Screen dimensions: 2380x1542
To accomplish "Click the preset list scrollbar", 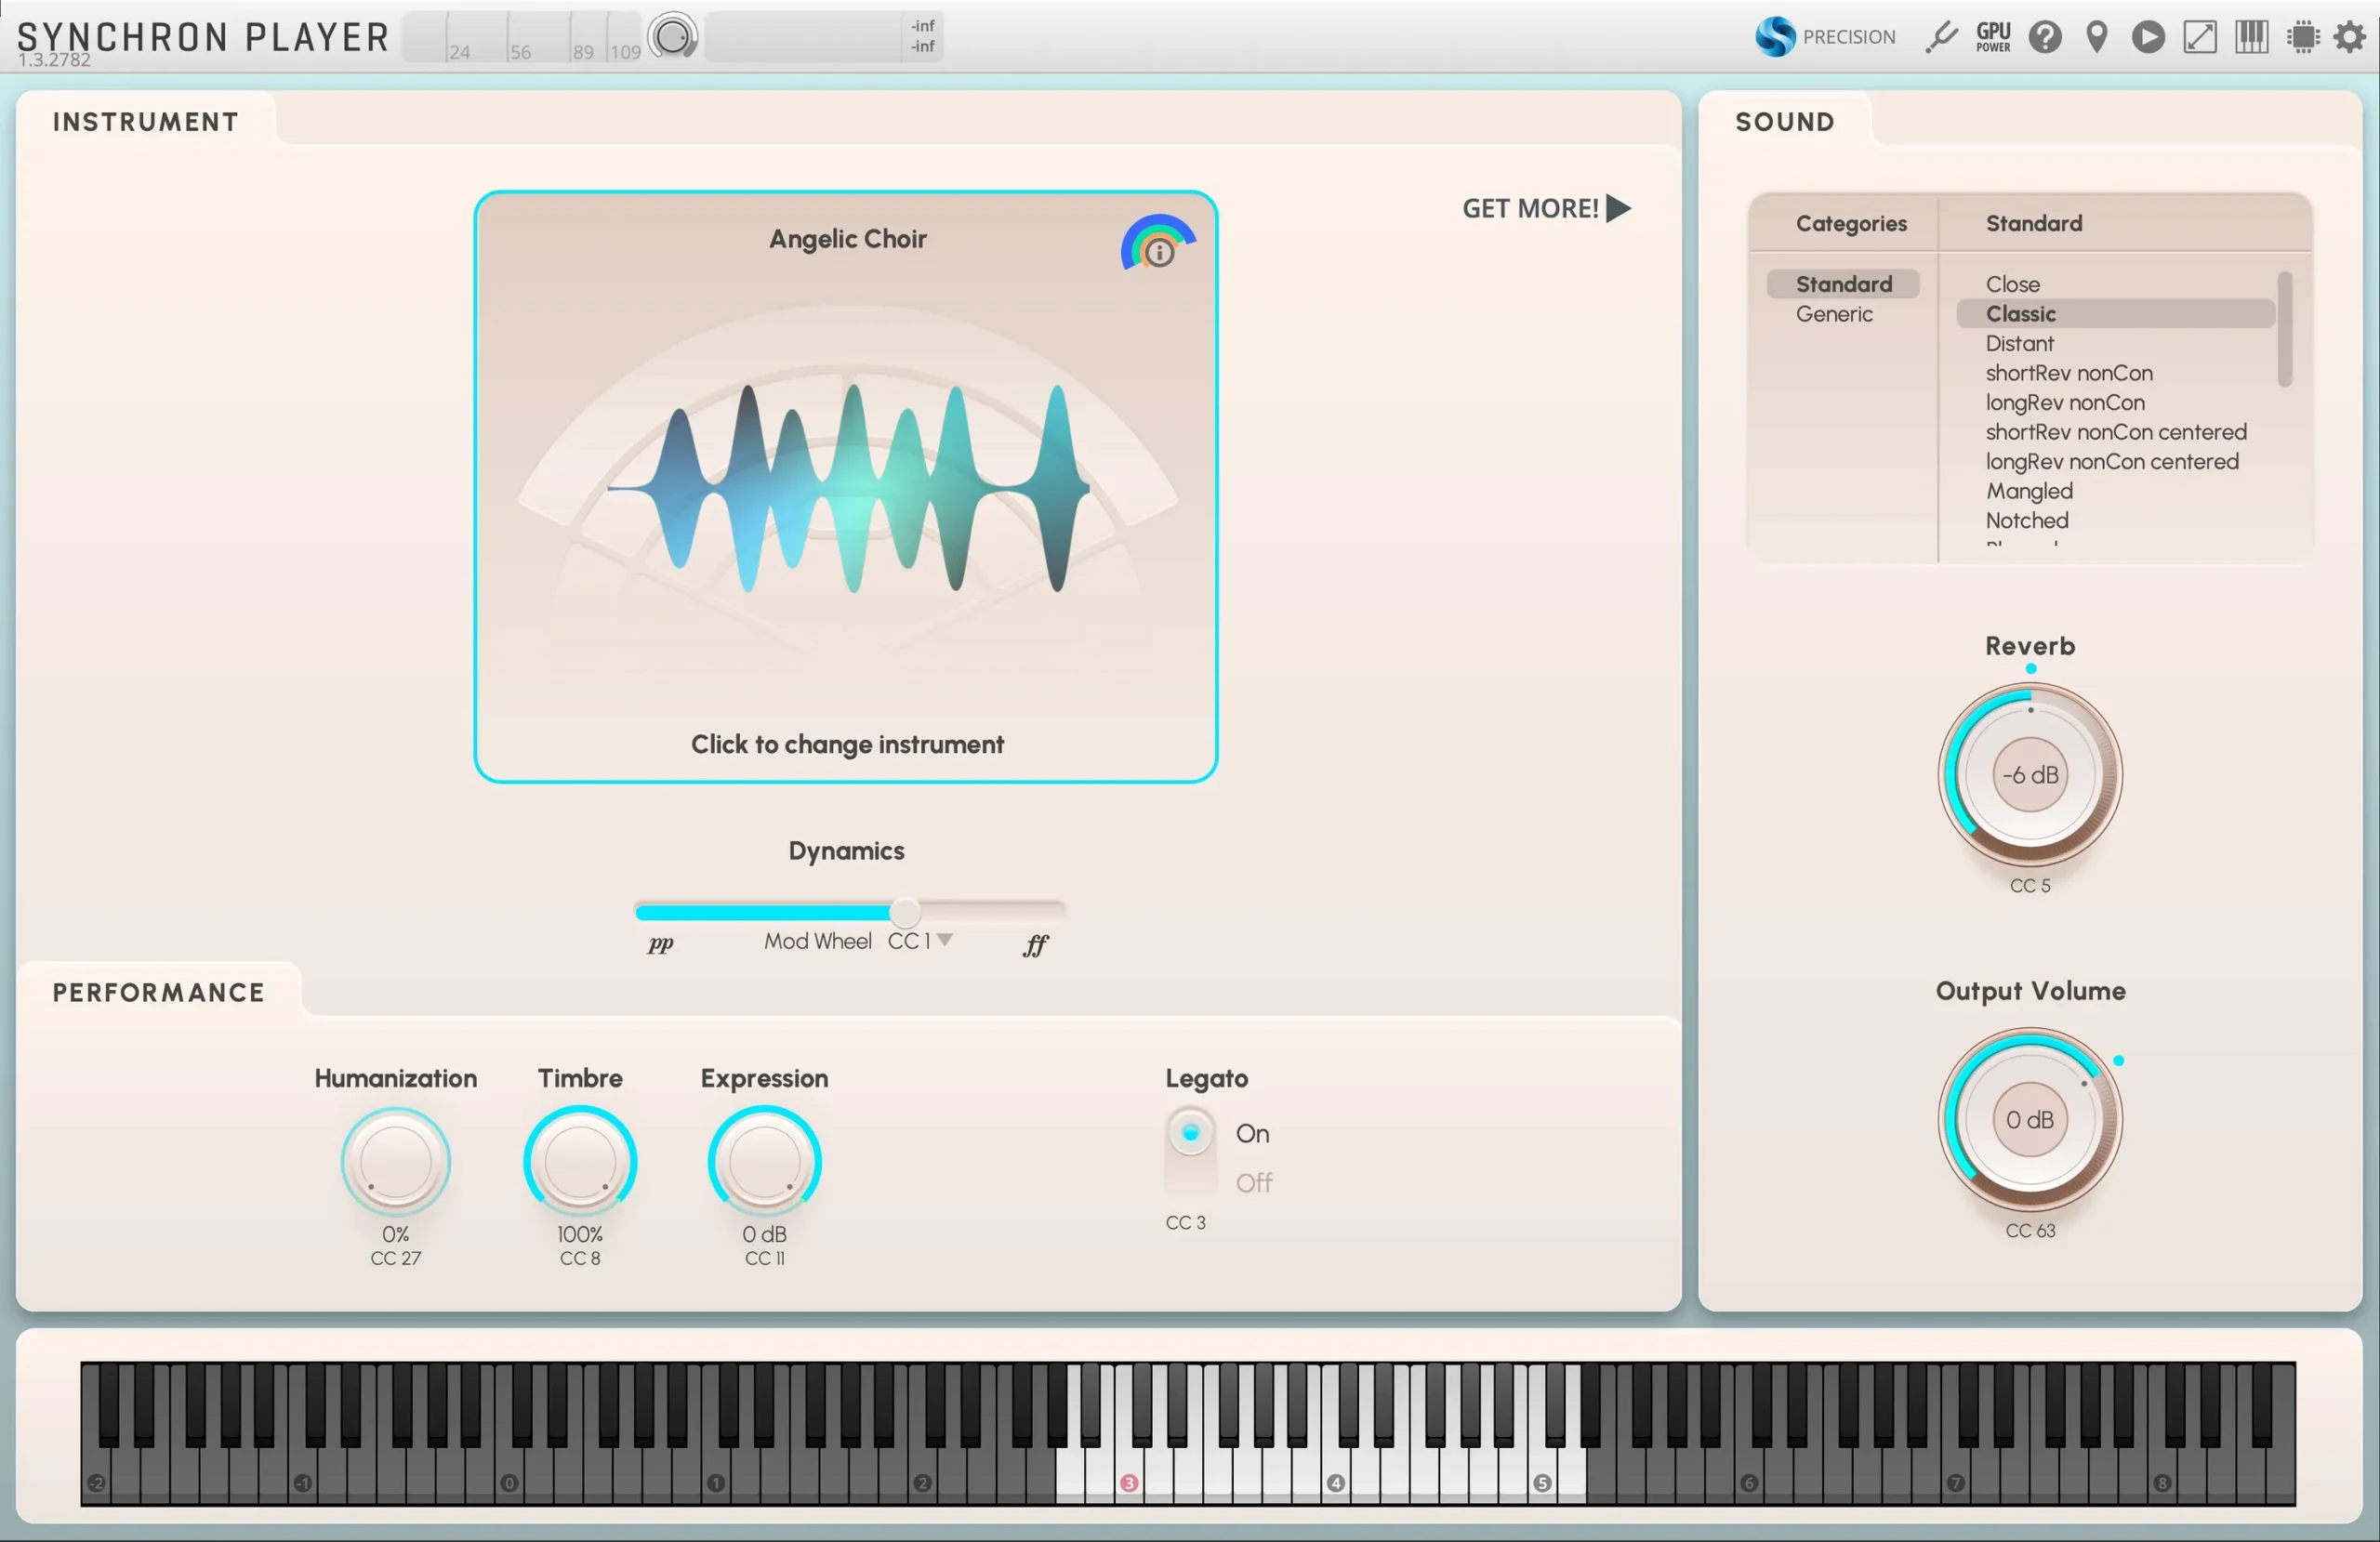I will click(2284, 328).
